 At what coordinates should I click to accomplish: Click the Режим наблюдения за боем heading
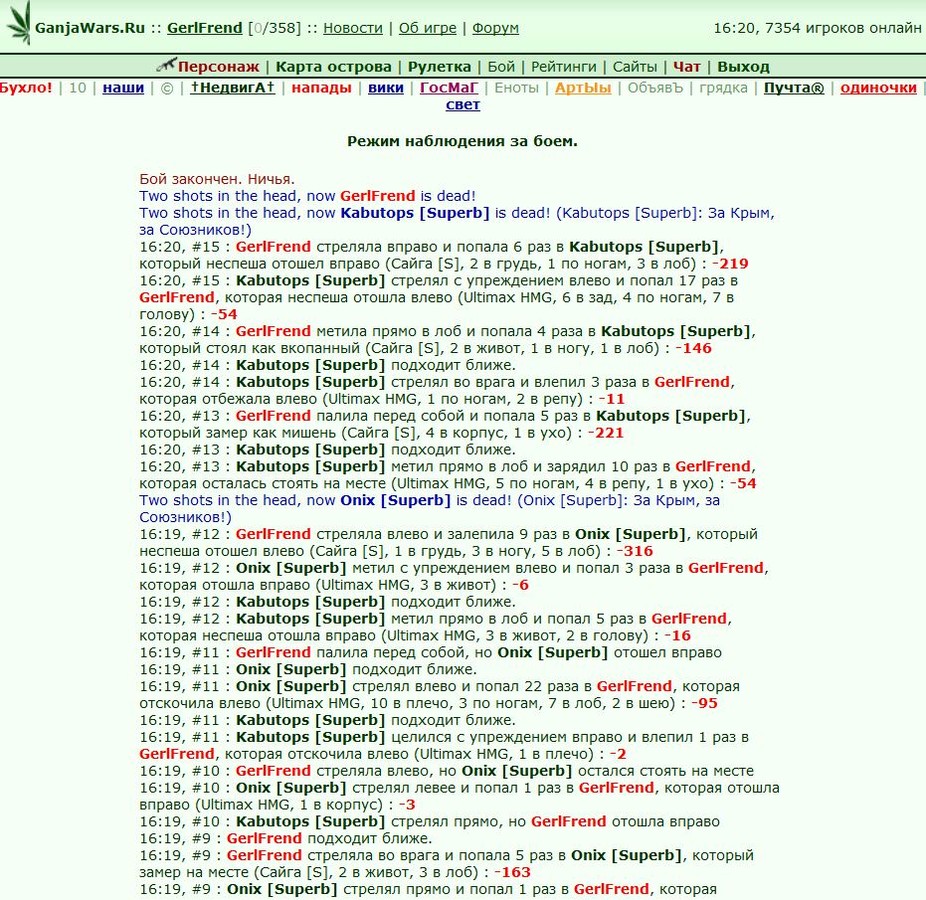[x=462, y=141]
